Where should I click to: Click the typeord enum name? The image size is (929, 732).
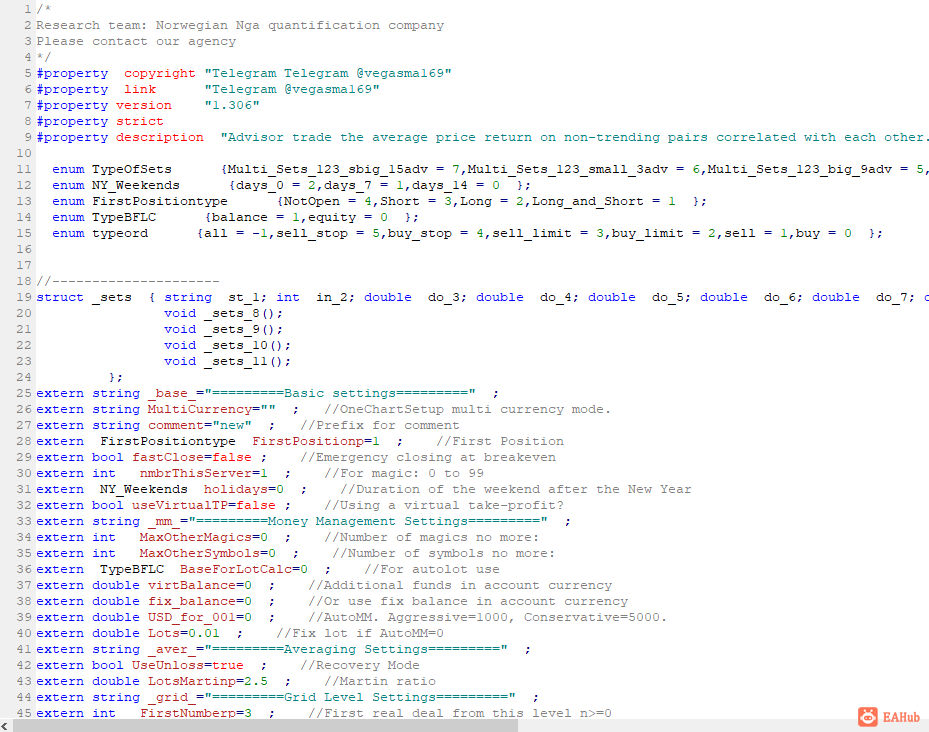pos(120,233)
